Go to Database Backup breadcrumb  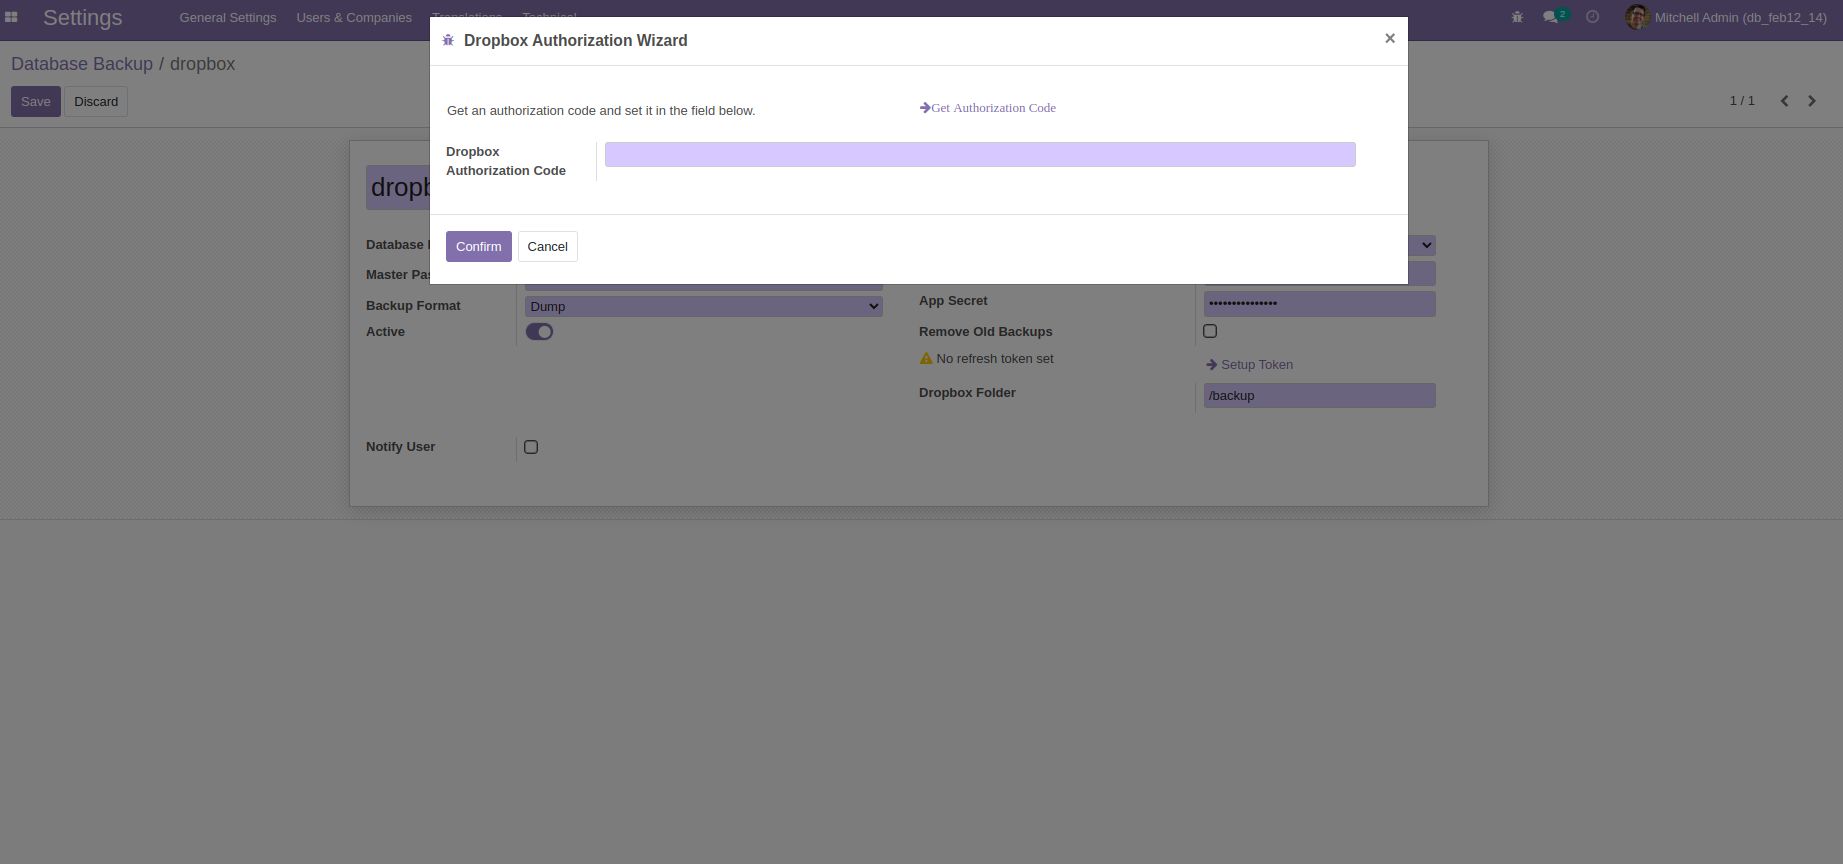click(x=82, y=64)
